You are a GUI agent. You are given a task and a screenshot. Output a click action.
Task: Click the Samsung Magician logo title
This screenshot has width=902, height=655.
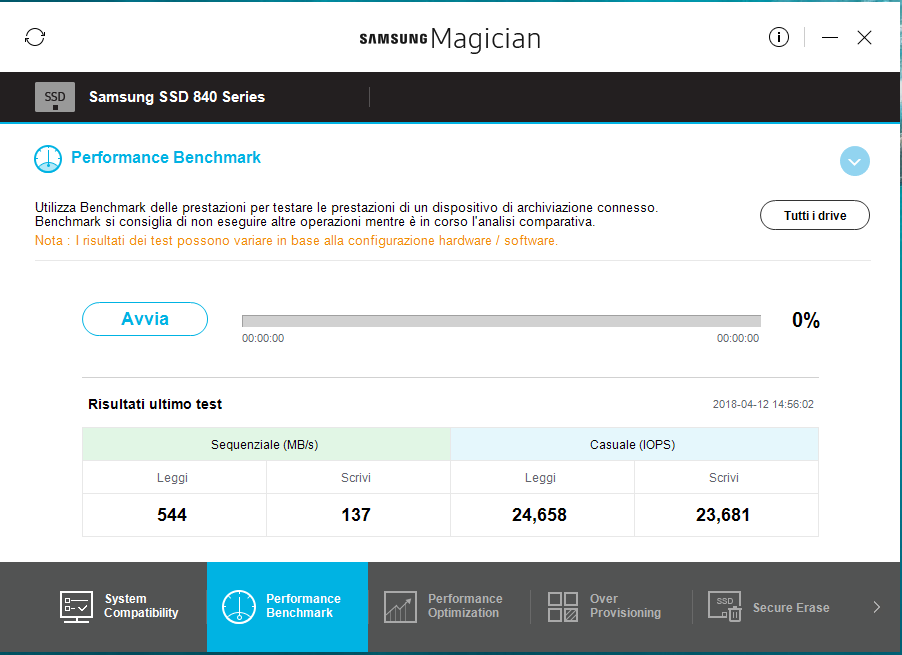click(450, 39)
